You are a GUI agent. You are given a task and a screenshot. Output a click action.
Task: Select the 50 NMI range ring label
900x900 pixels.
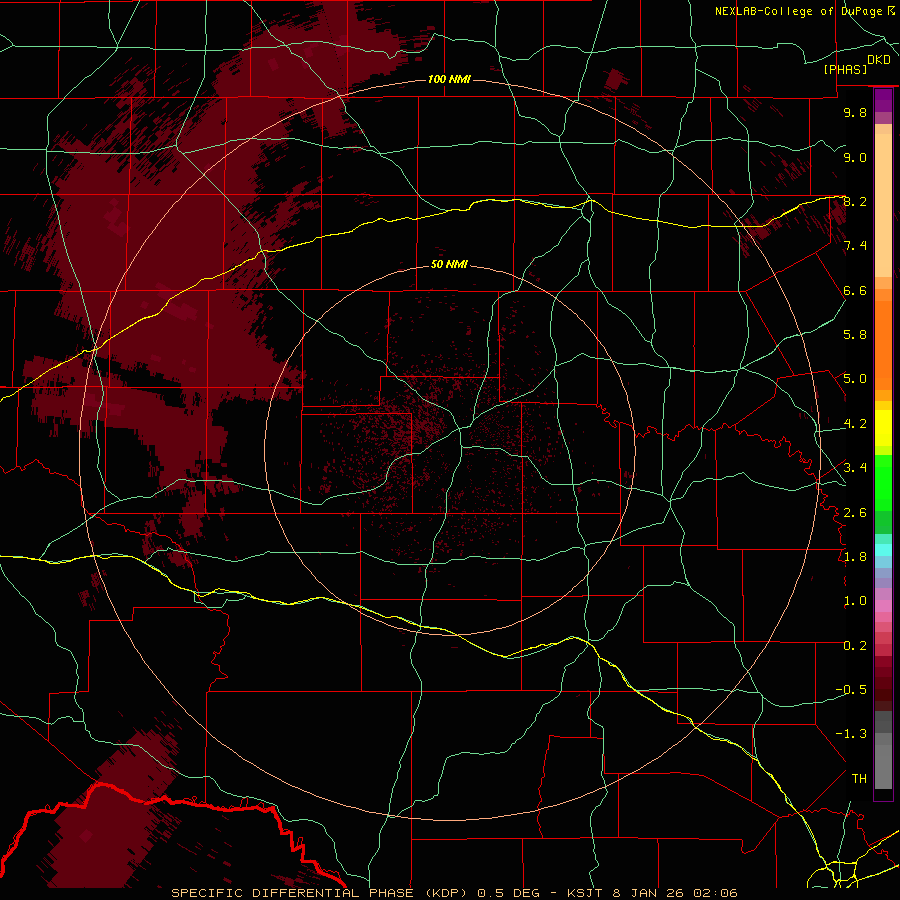(449, 264)
